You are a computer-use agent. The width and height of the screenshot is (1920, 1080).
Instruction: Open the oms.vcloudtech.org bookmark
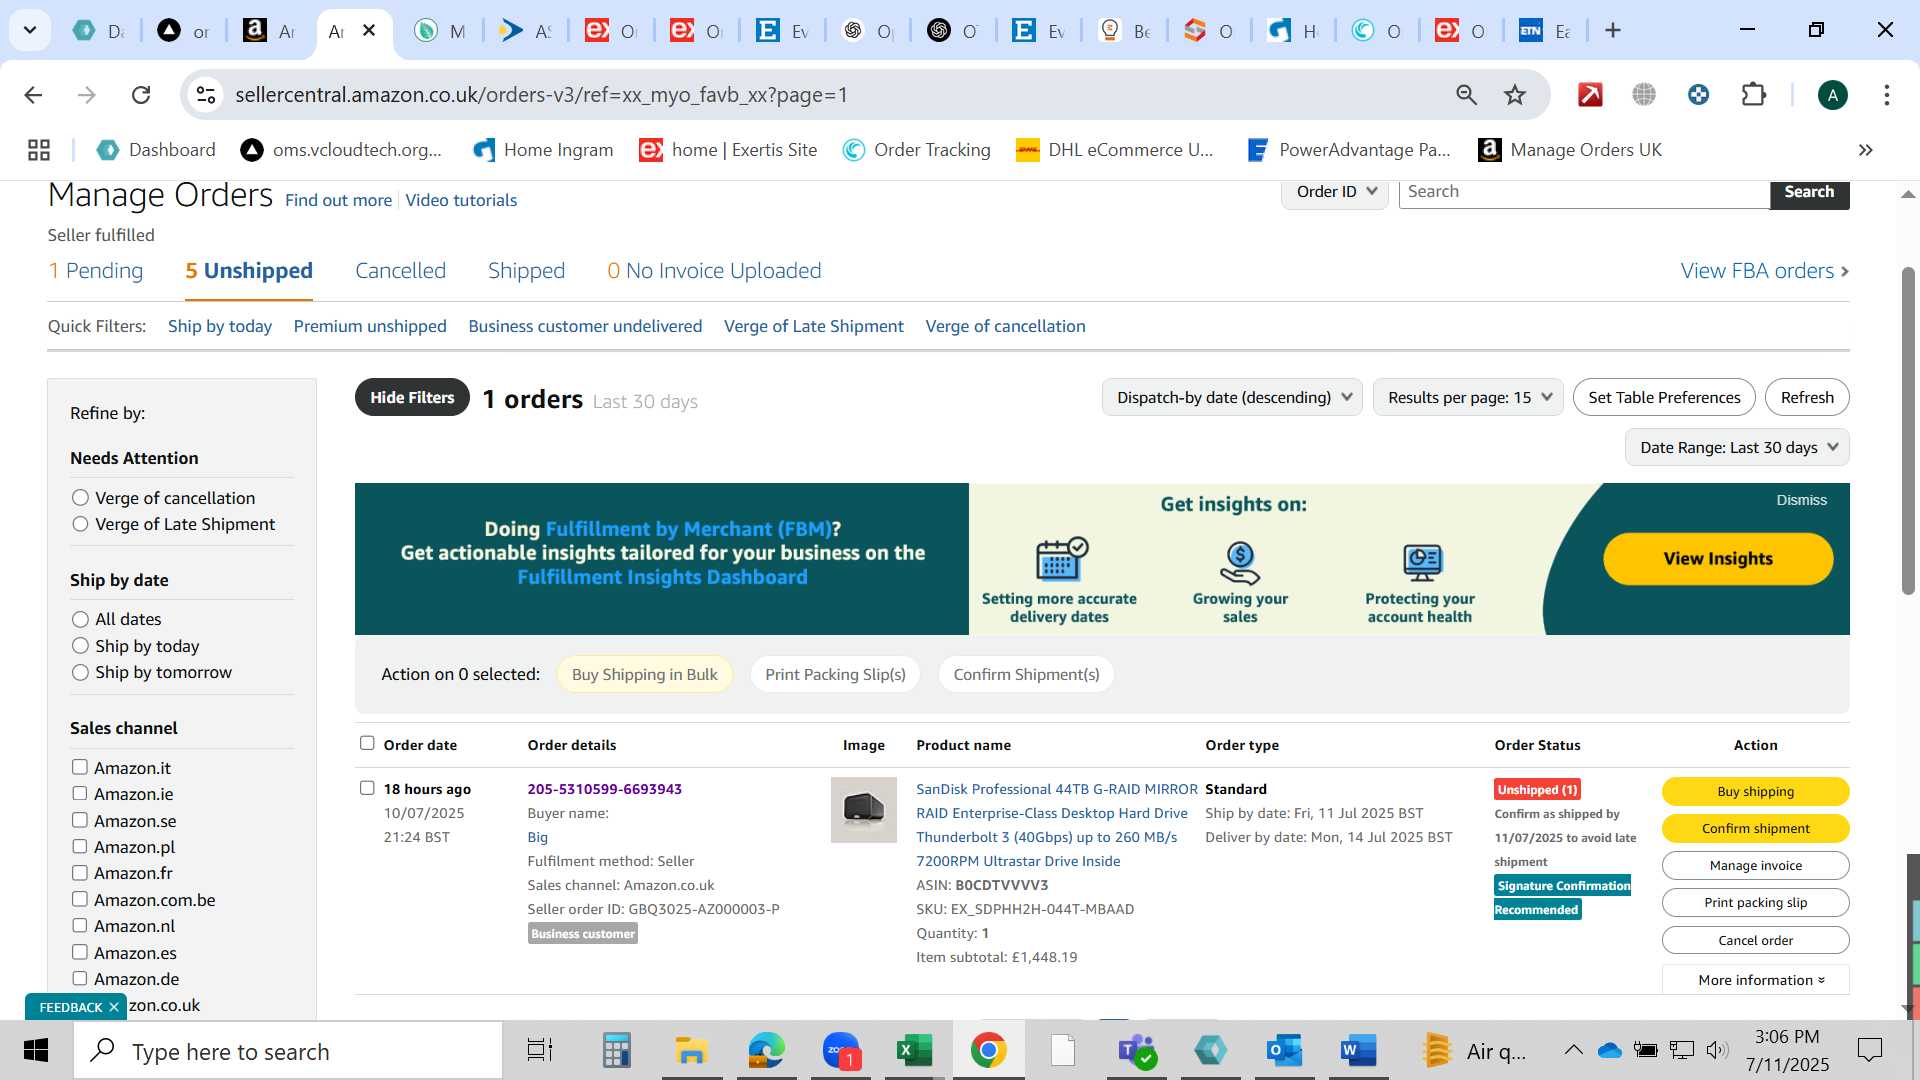[341, 150]
